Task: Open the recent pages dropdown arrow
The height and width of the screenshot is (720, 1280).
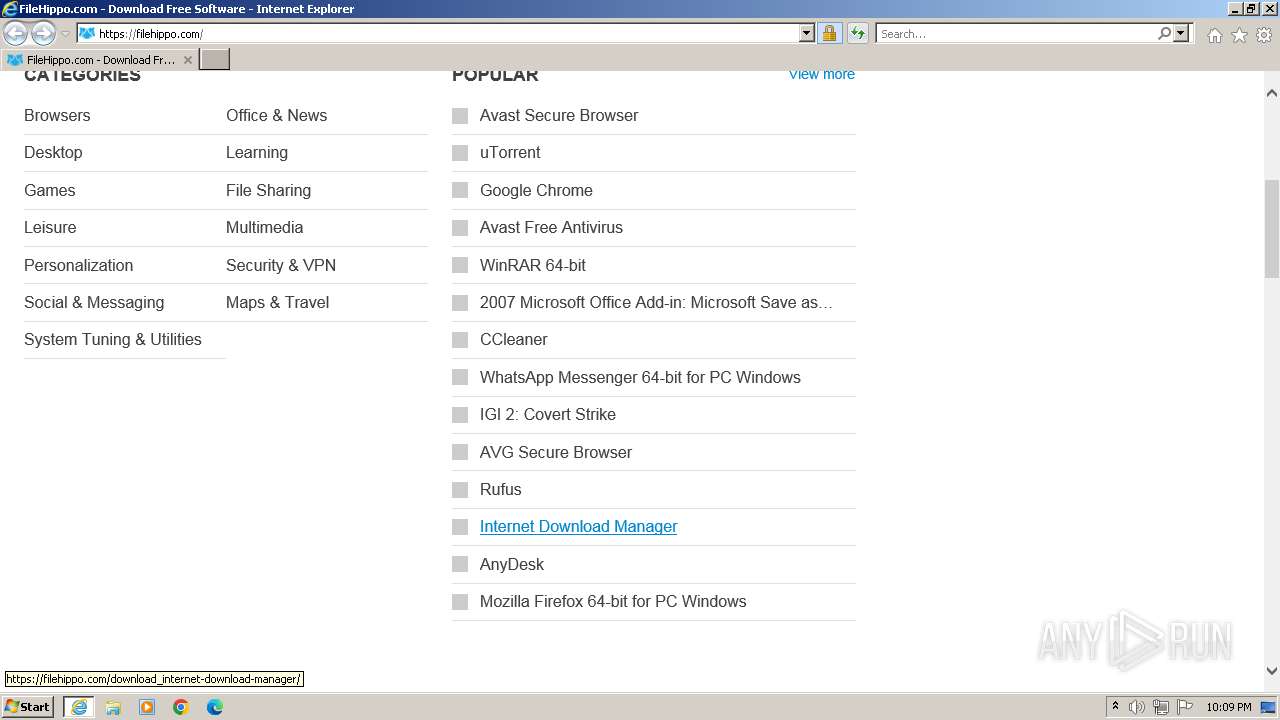Action: coord(65,34)
